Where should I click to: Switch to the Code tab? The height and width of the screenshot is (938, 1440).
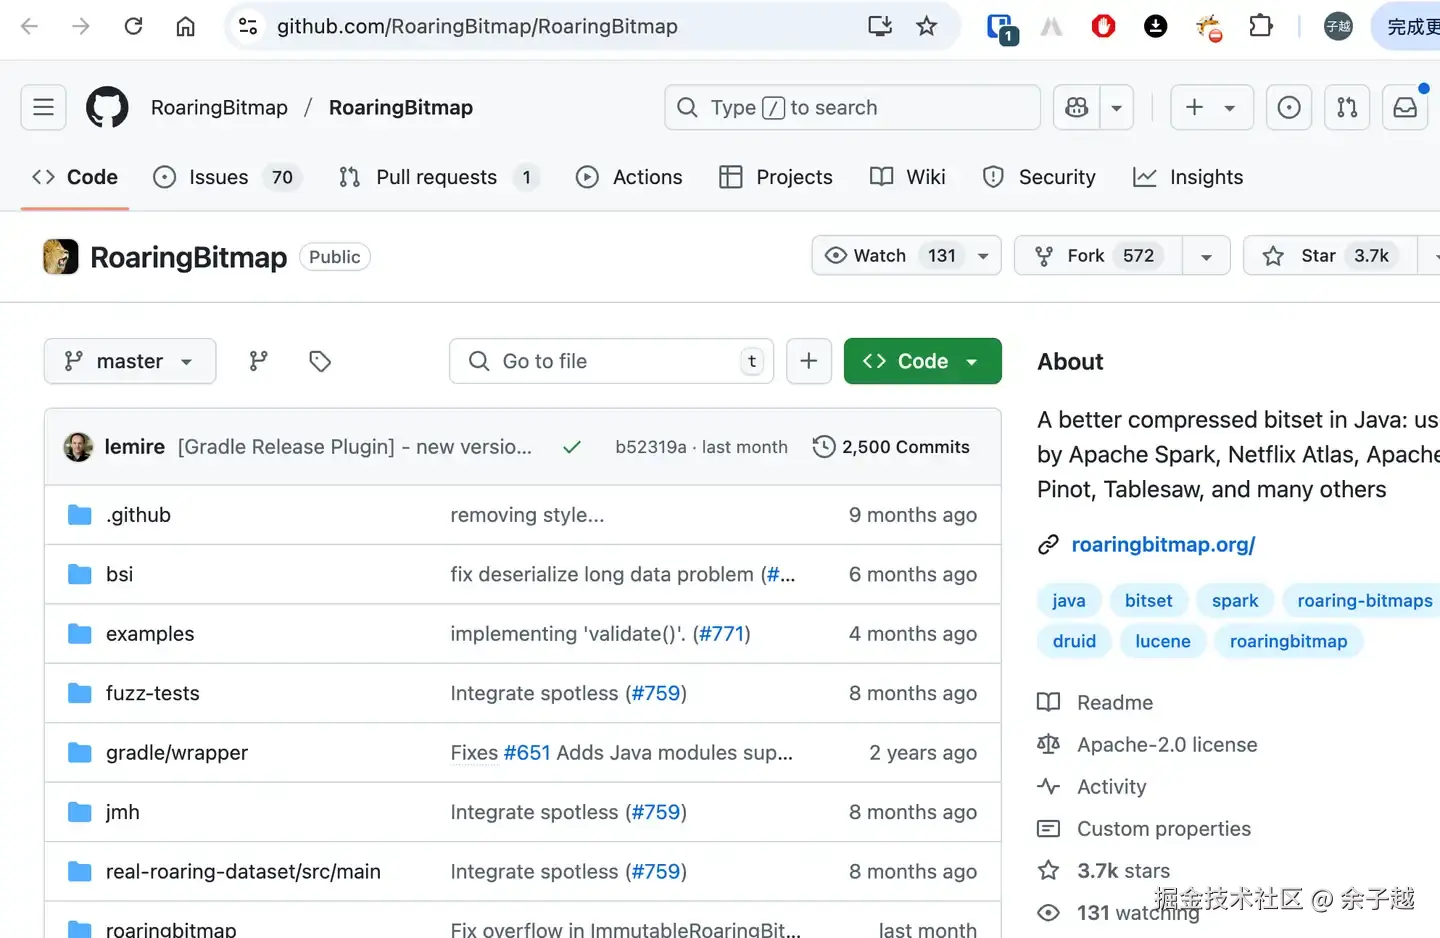(75, 177)
